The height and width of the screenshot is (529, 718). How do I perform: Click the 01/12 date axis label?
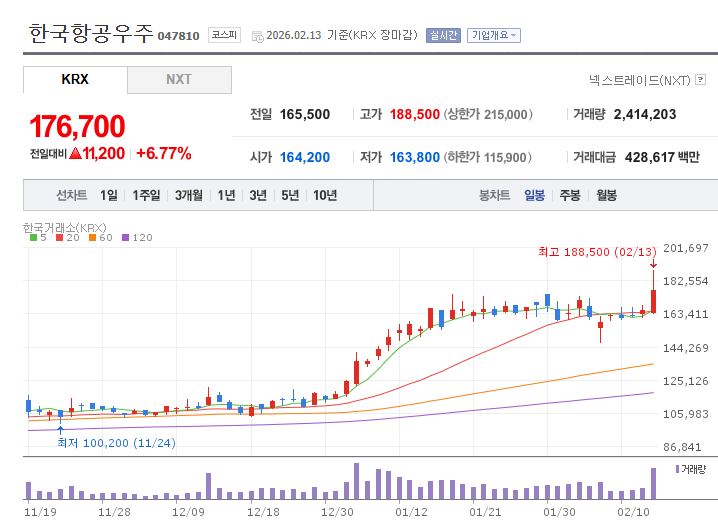(x=411, y=512)
